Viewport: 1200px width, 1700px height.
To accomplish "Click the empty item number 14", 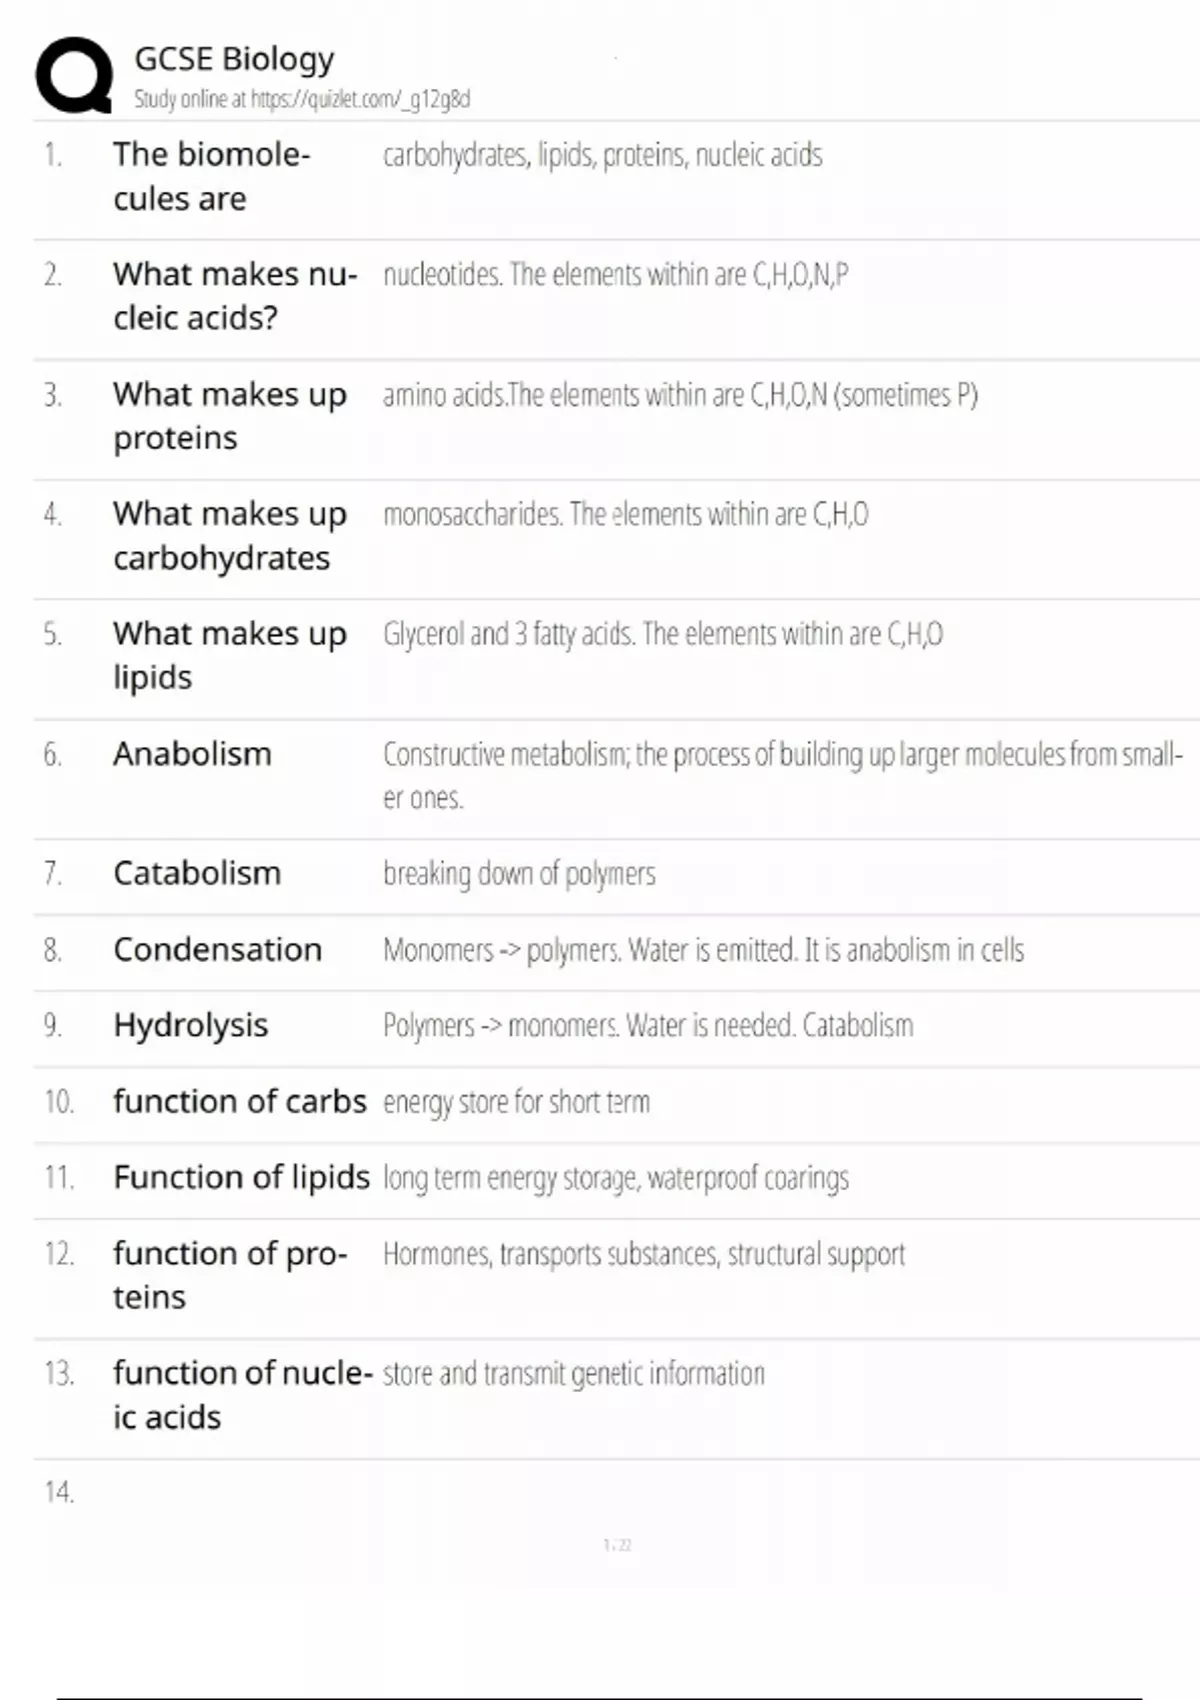I will pos(58,1492).
